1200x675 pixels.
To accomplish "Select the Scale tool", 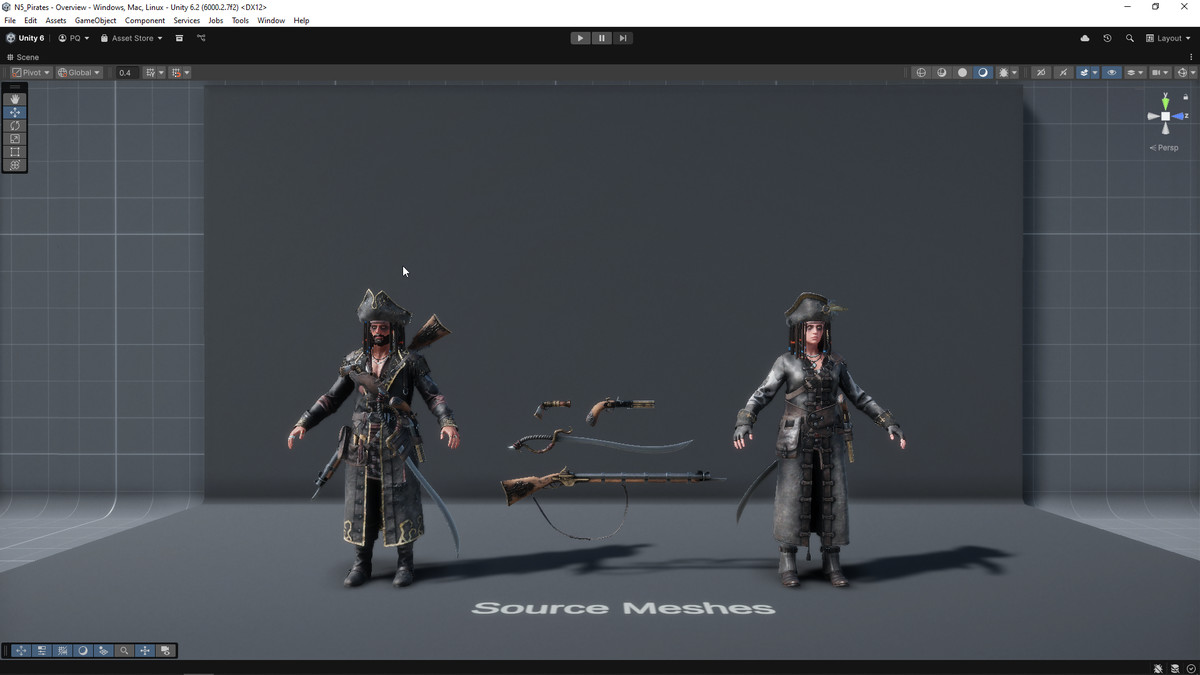I will pos(14,138).
